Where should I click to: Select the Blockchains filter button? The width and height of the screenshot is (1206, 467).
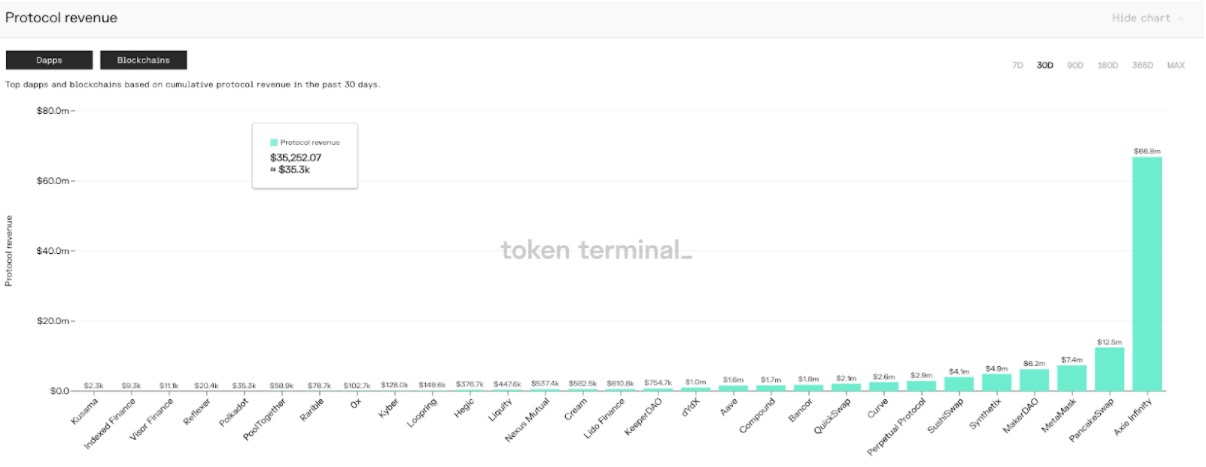(x=144, y=60)
